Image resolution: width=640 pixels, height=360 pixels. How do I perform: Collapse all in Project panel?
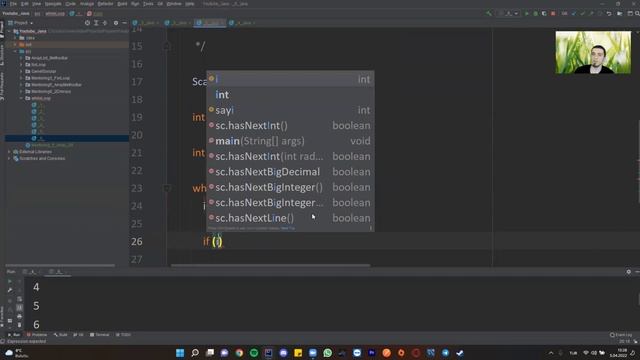tap(105, 23)
